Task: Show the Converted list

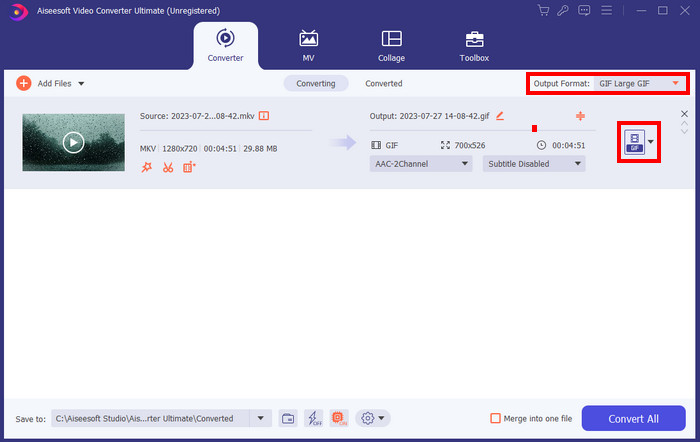Action: click(383, 83)
